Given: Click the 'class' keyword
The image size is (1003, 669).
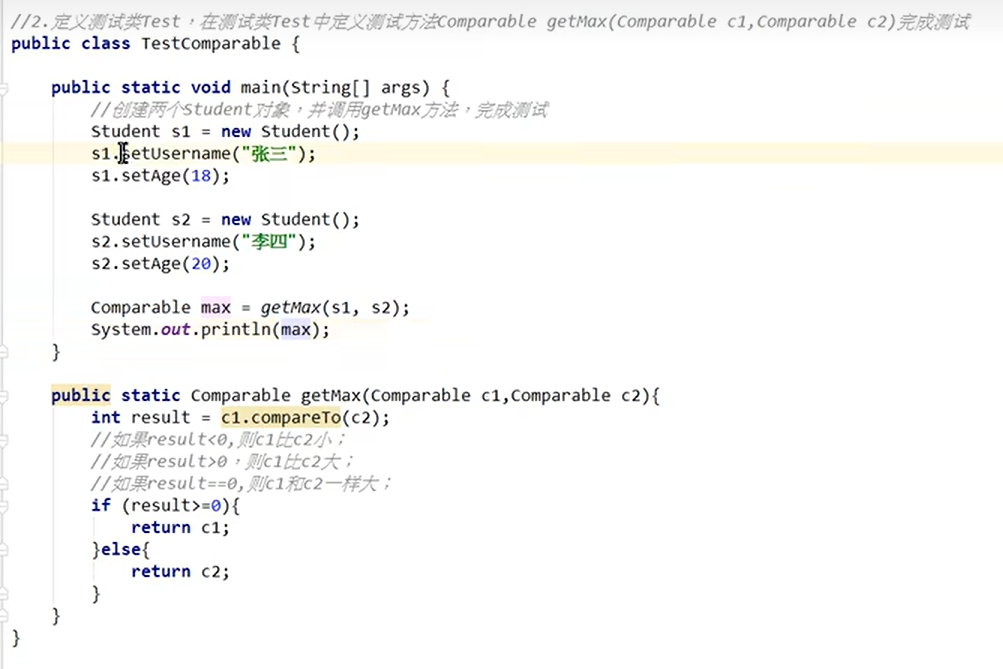Looking at the screenshot, I should tap(106, 43).
